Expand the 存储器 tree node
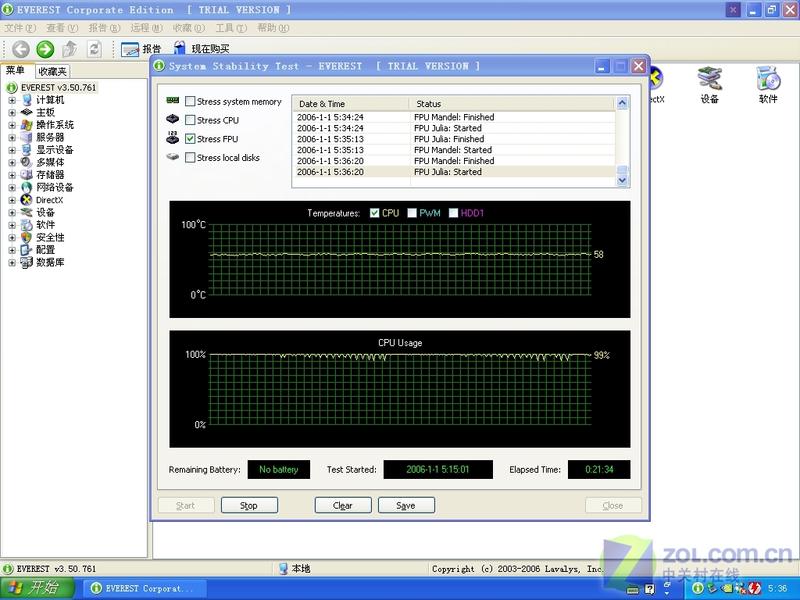800x600 pixels. click(x=12, y=175)
